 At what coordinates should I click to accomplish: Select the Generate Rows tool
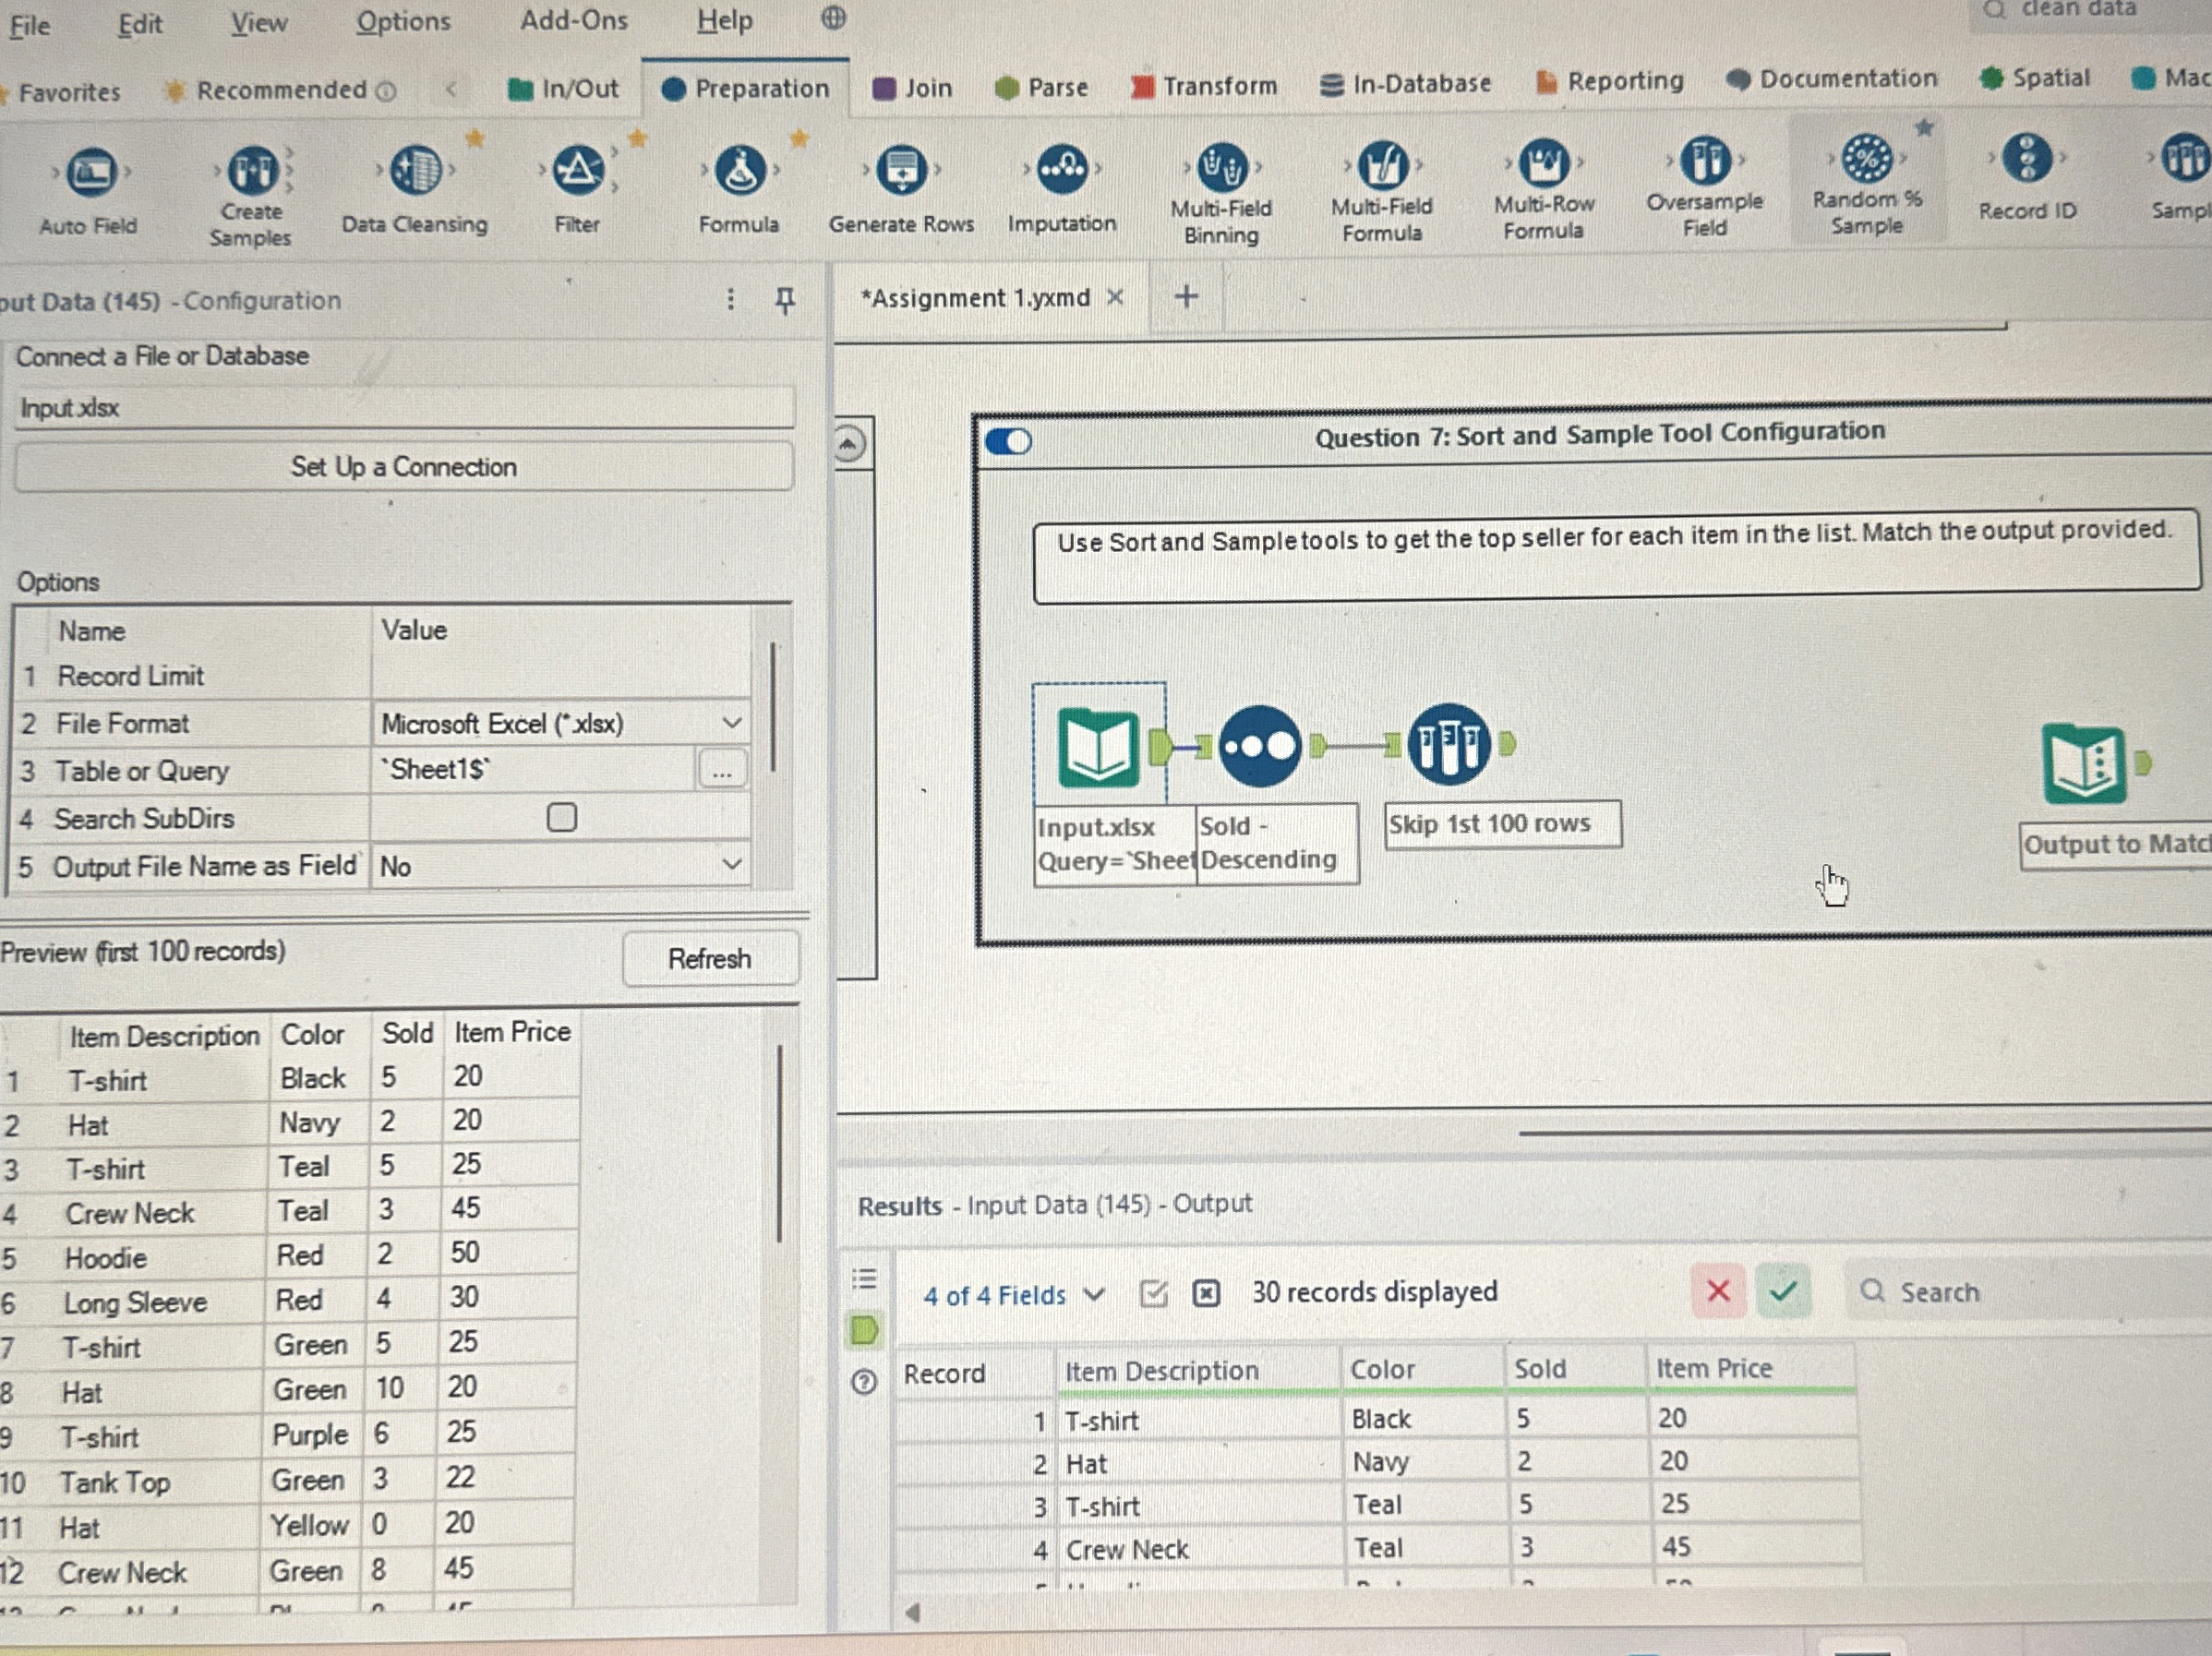(x=901, y=170)
